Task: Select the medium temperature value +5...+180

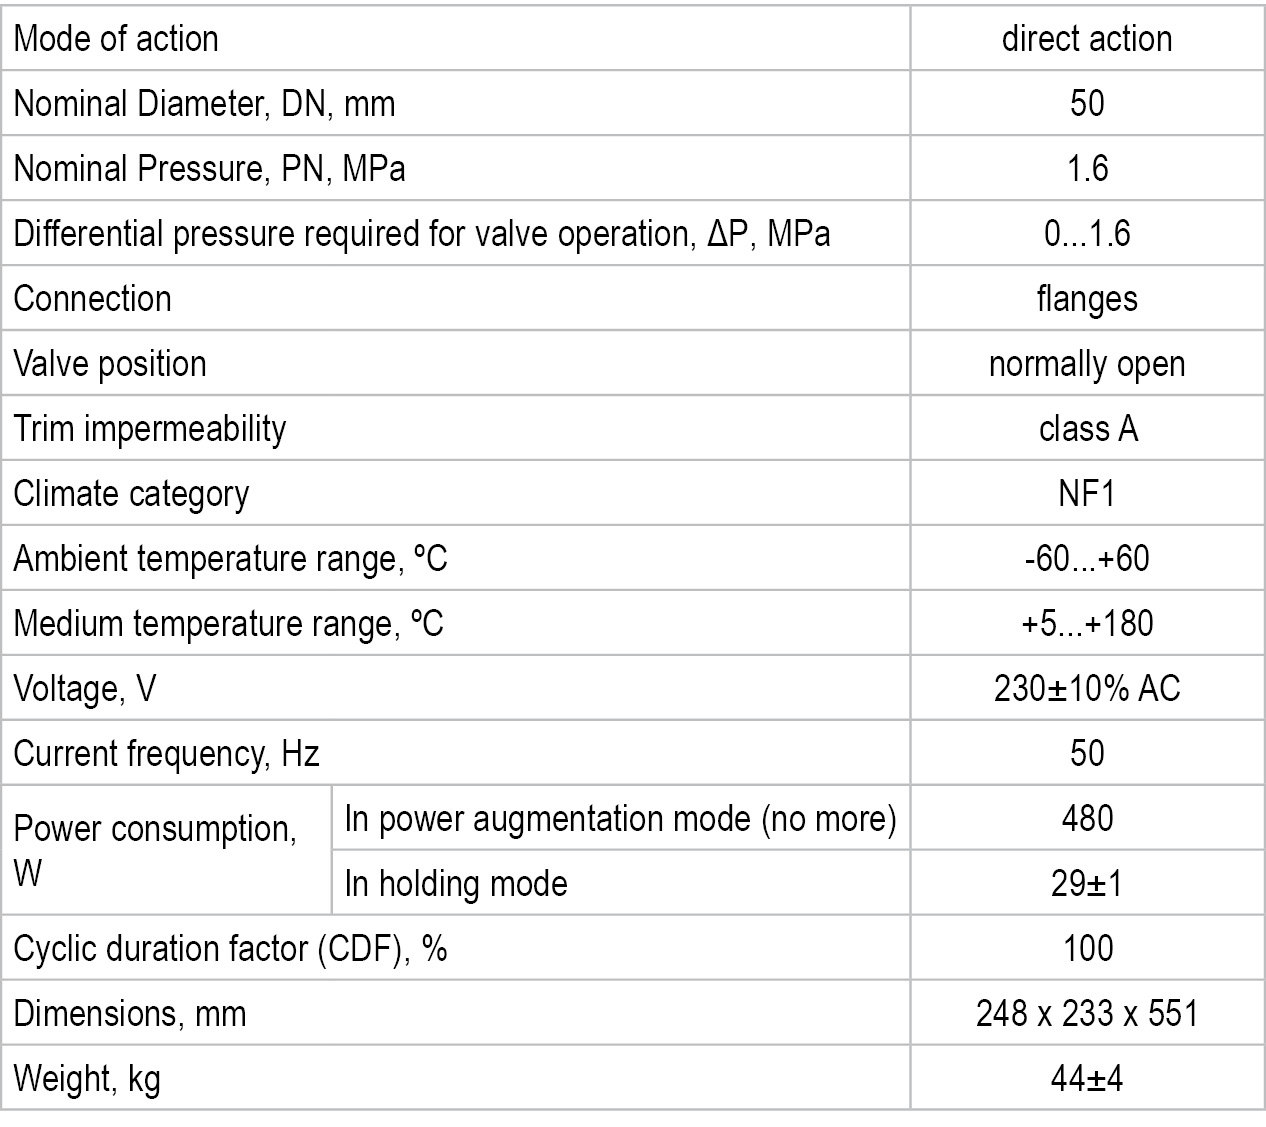Action: pos(1087,623)
